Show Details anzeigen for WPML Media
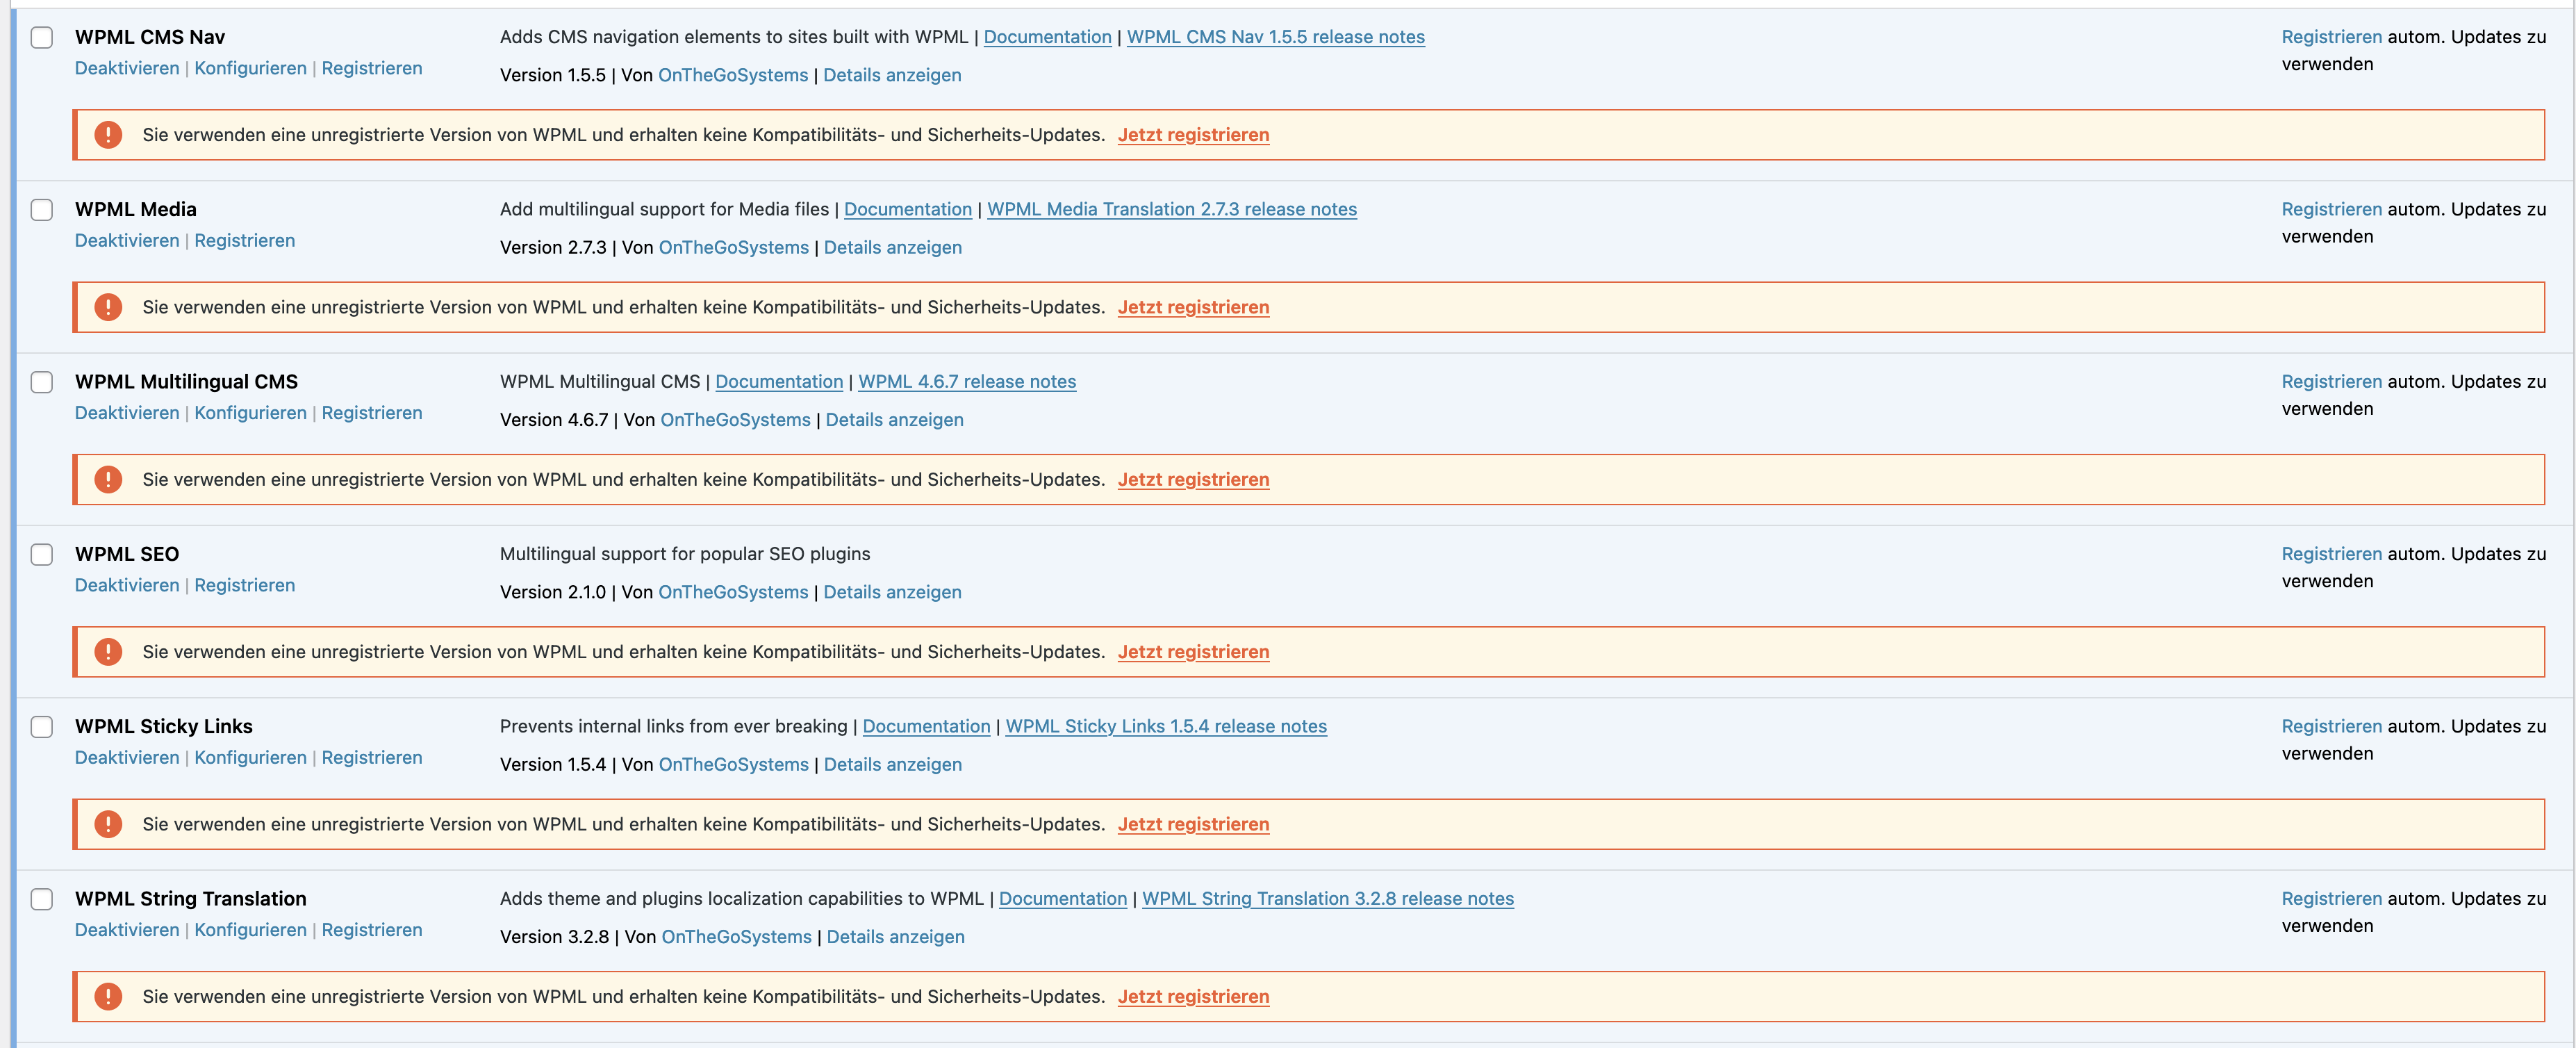The image size is (2576, 1048). [x=893, y=247]
